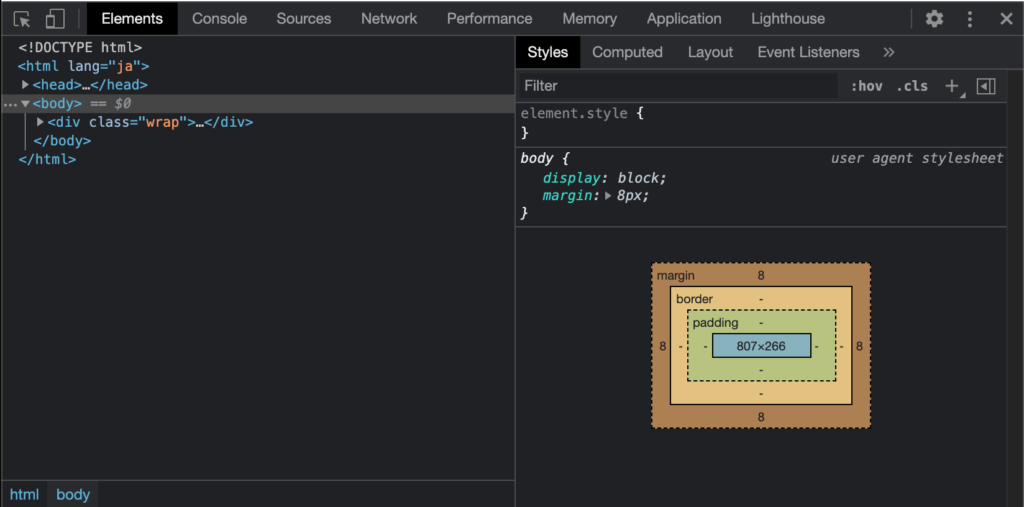1024x507 pixels.
Task: Expand the head element node
Action: pos(25,84)
